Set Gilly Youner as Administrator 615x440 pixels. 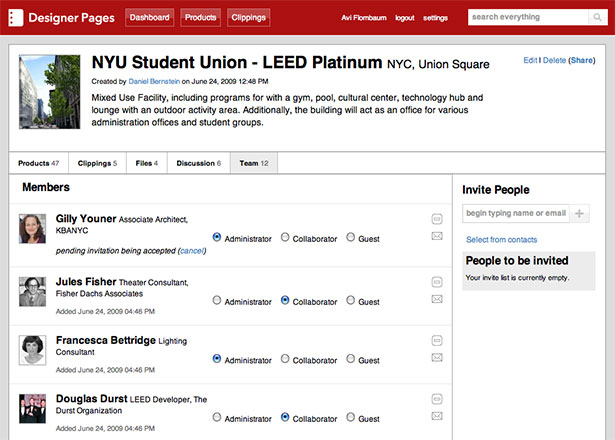click(x=217, y=237)
